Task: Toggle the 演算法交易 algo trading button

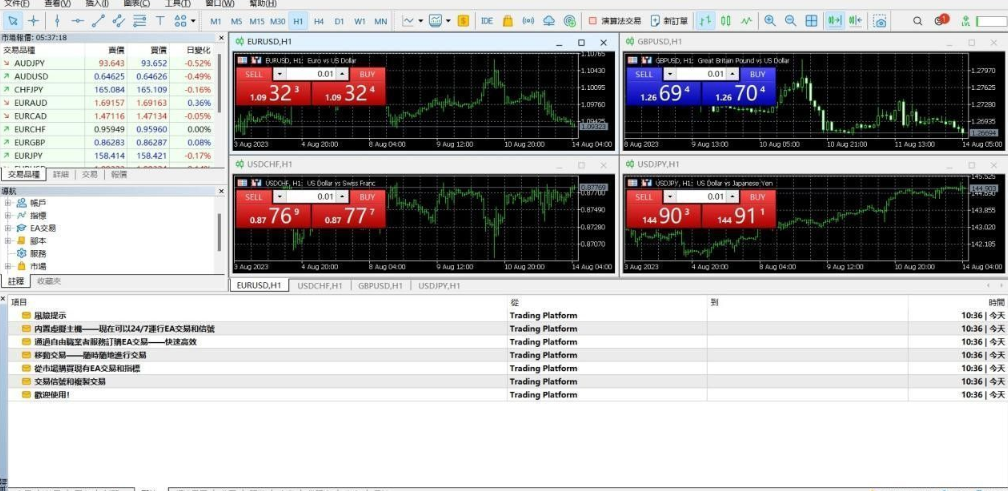Action: pyautogui.click(x=614, y=20)
